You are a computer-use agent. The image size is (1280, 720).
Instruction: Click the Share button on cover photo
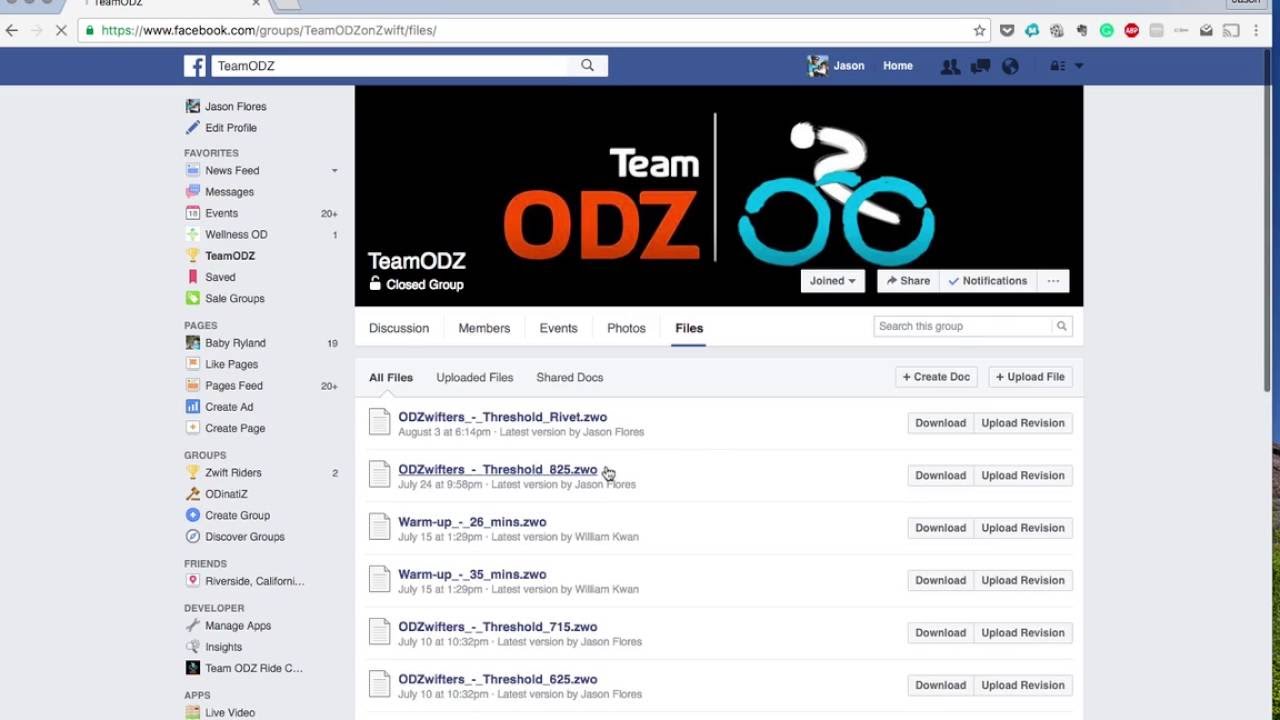pyautogui.click(x=908, y=281)
